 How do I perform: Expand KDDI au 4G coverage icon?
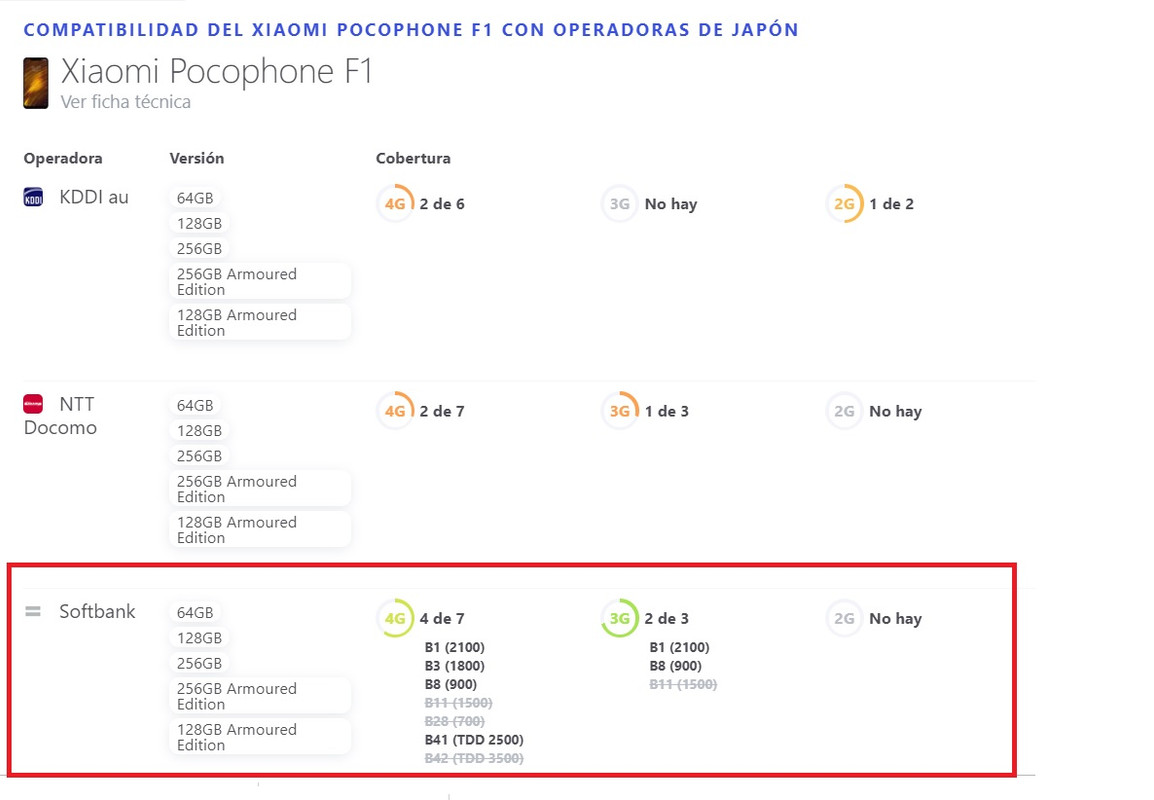395,204
